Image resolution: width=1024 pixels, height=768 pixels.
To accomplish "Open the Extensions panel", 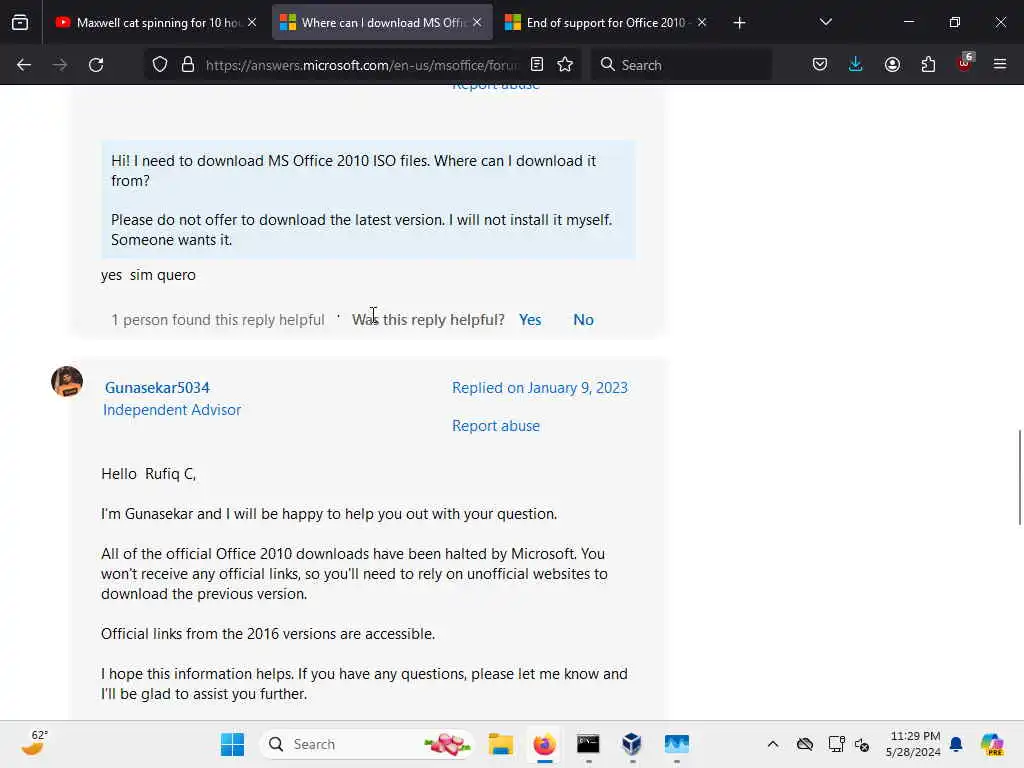I will point(928,65).
